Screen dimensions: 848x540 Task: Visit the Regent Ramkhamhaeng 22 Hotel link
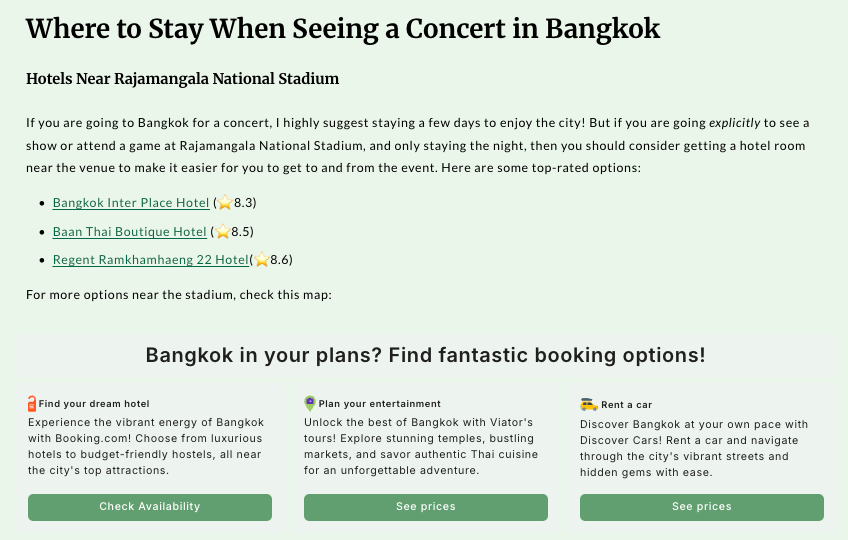pyautogui.click(x=150, y=260)
